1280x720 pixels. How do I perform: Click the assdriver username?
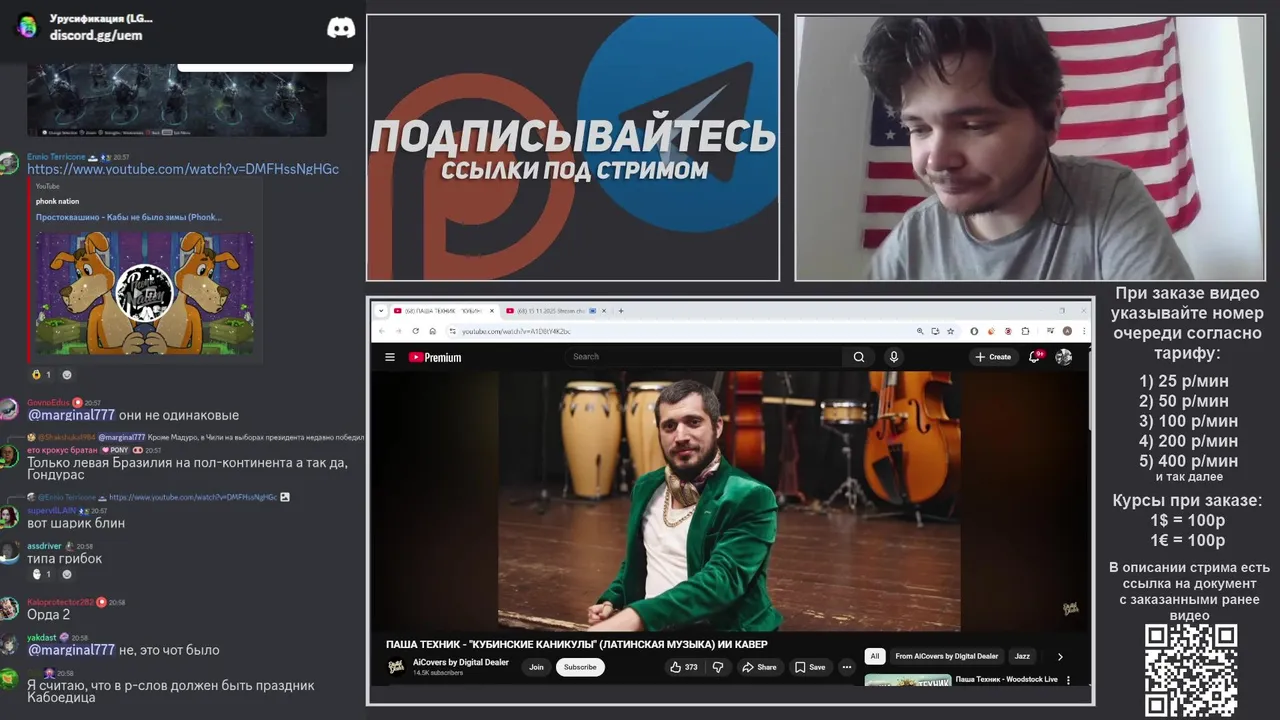point(44,546)
